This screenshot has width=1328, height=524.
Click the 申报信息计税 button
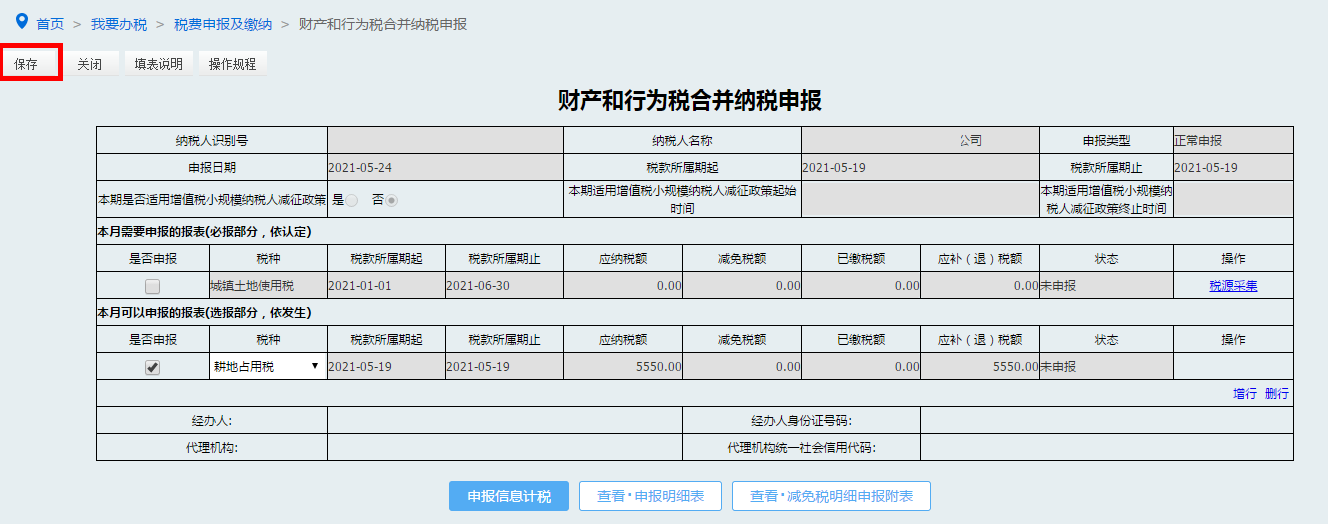[x=509, y=496]
